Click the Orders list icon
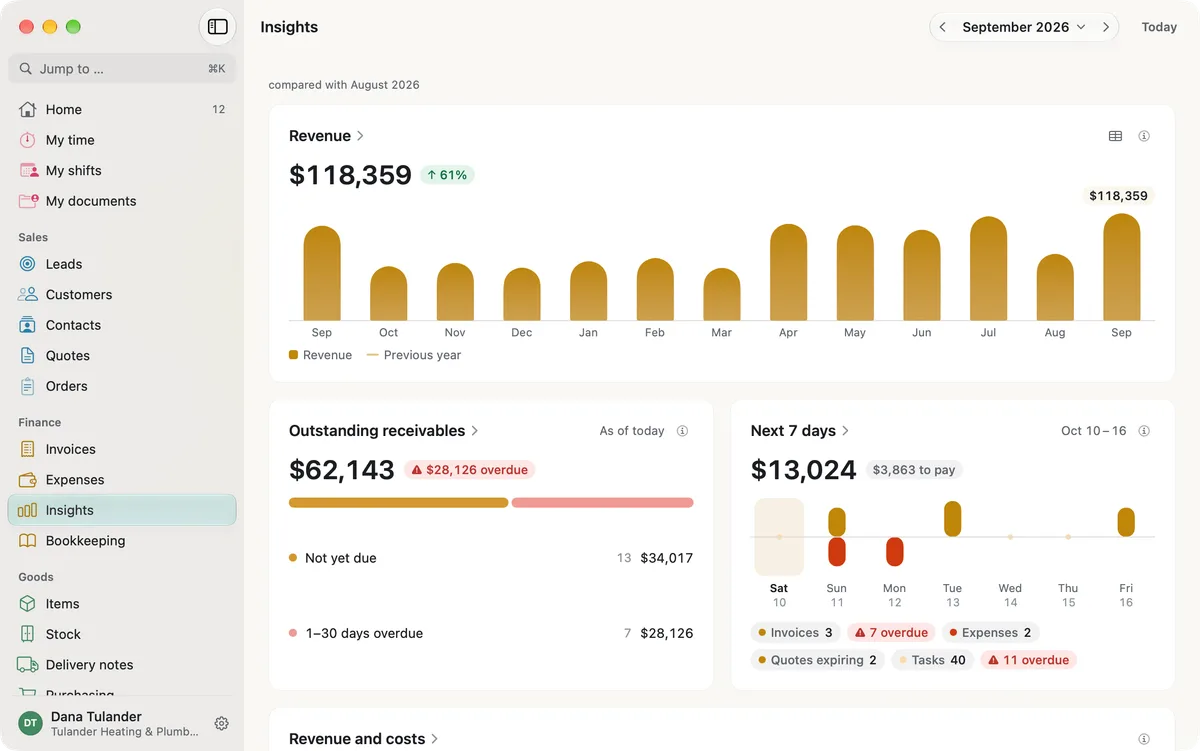Image resolution: width=1200 pixels, height=751 pixels. coord(28,386)
